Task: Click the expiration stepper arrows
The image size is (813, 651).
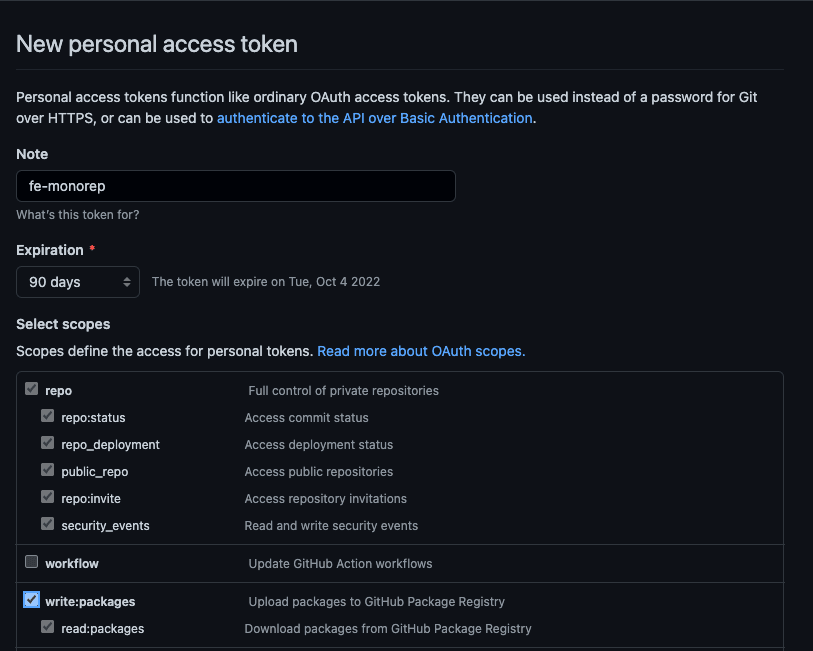Action: pos(128,282)
